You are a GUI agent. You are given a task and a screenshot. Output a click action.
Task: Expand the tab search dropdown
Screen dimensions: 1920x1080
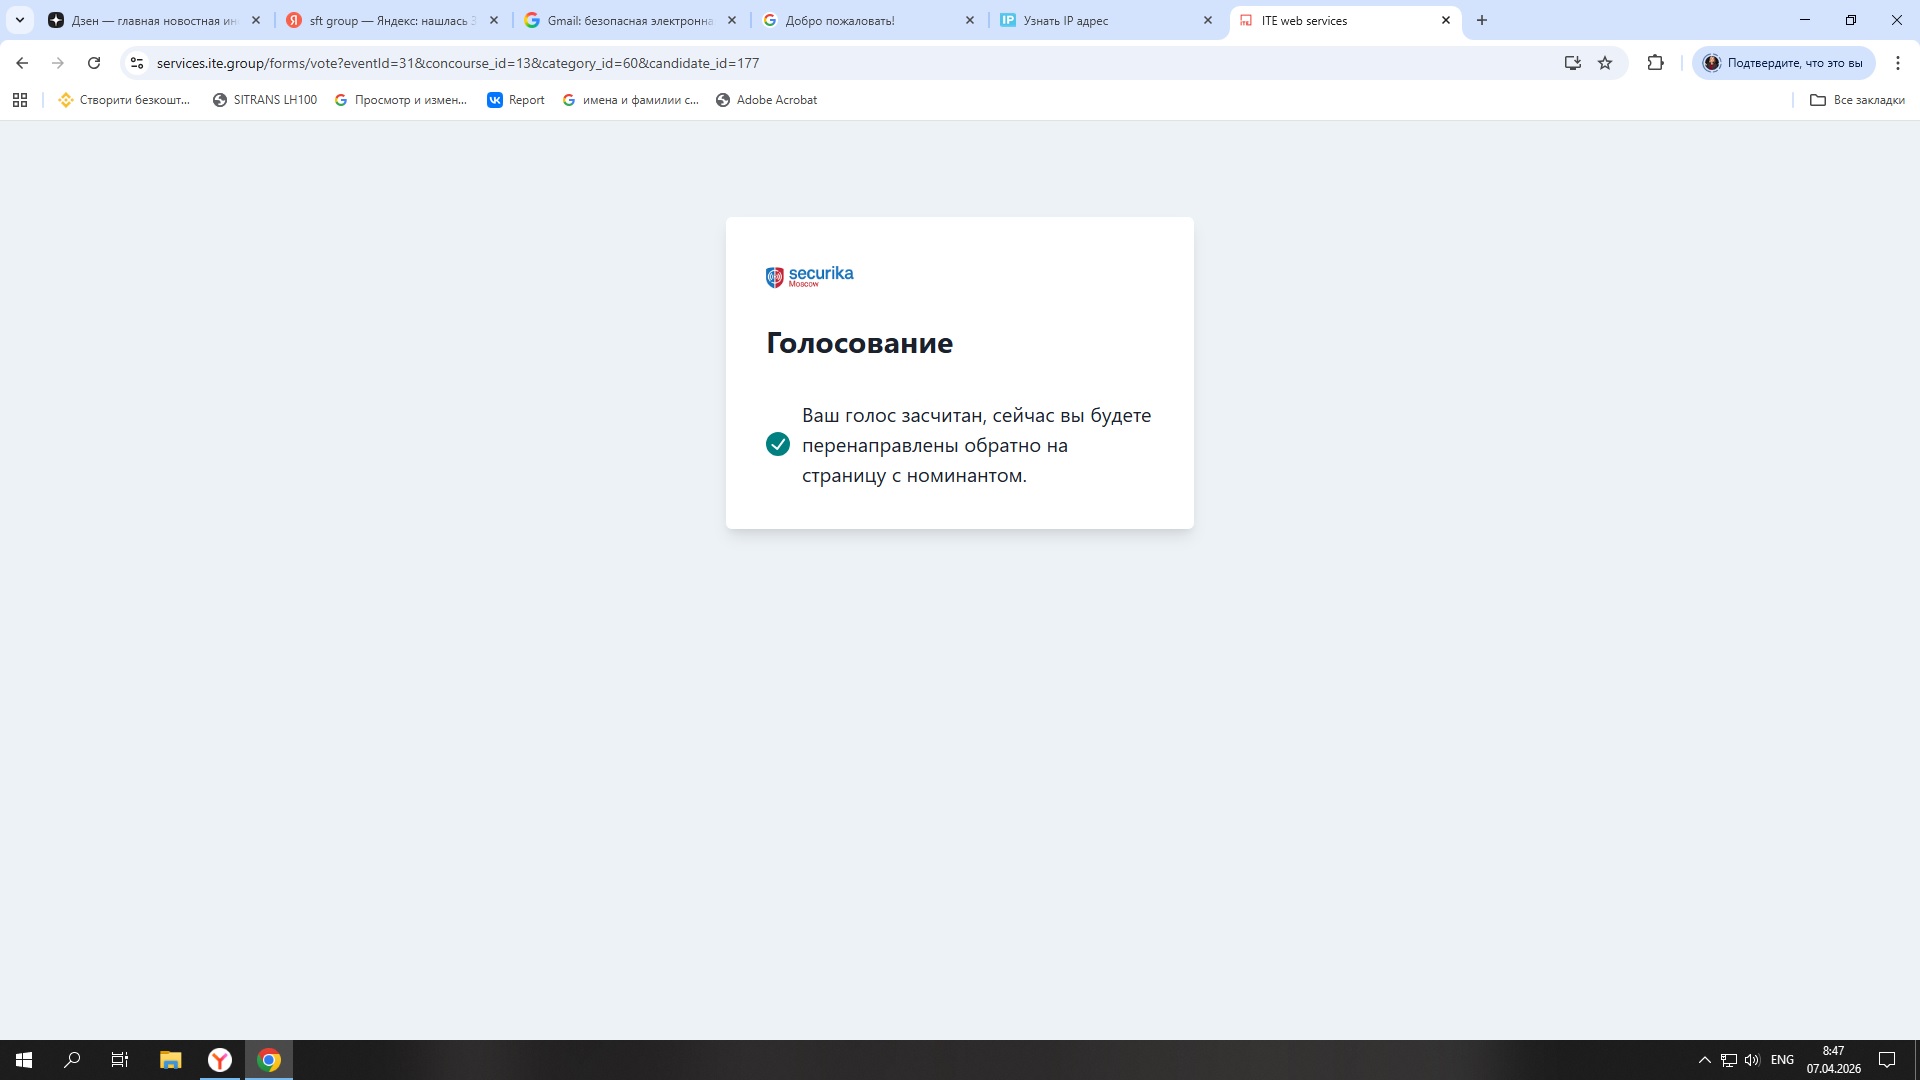(19, 20)
